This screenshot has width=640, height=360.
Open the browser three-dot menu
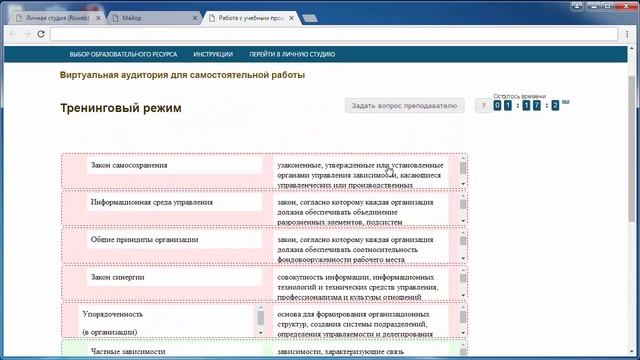627,34
